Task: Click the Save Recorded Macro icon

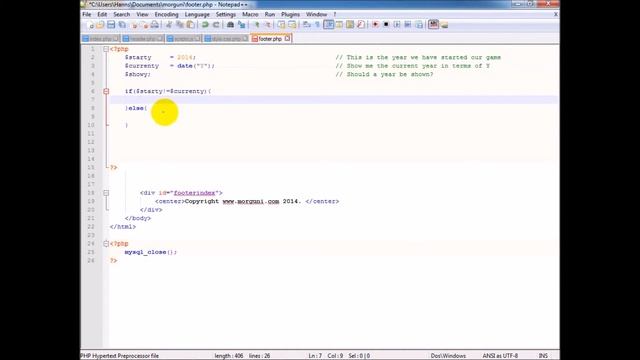Action: [x=419, y=25]
